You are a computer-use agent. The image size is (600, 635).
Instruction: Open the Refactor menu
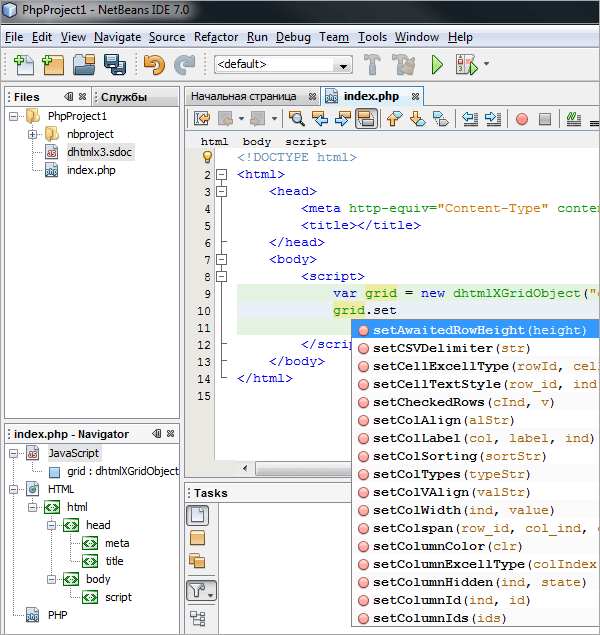click(216, 37)
